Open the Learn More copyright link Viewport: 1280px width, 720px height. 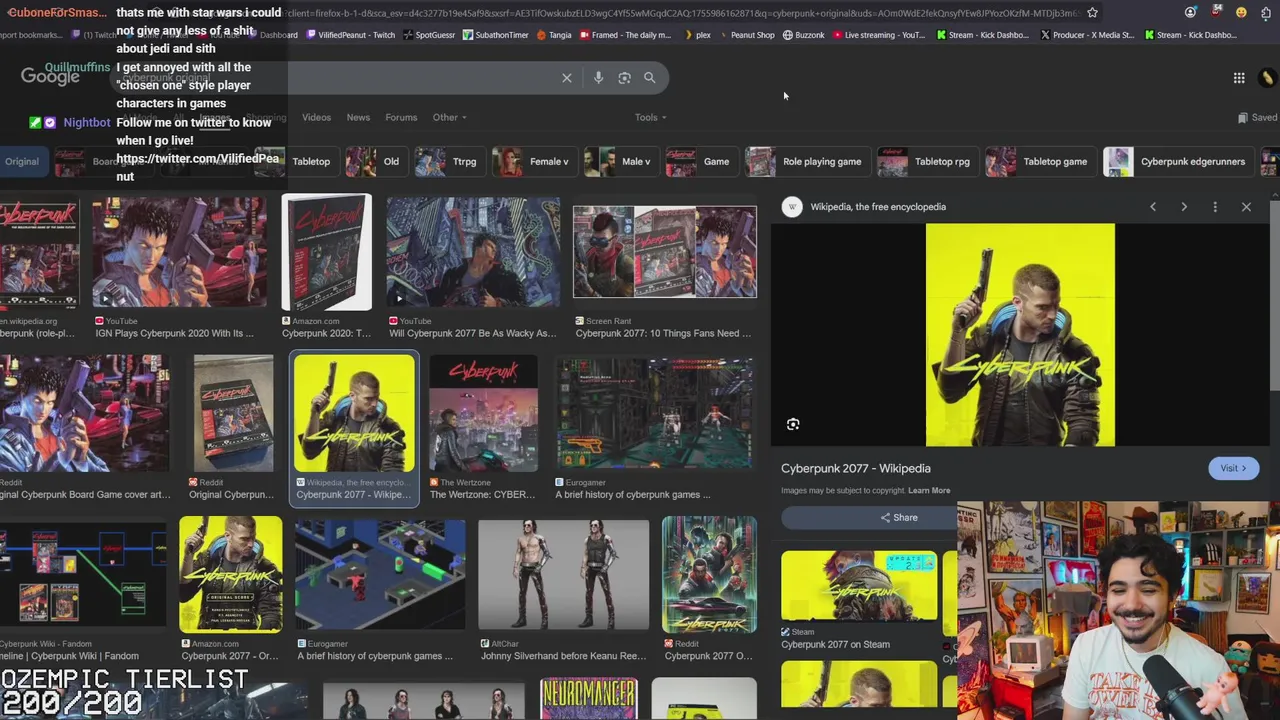[929, 491]
